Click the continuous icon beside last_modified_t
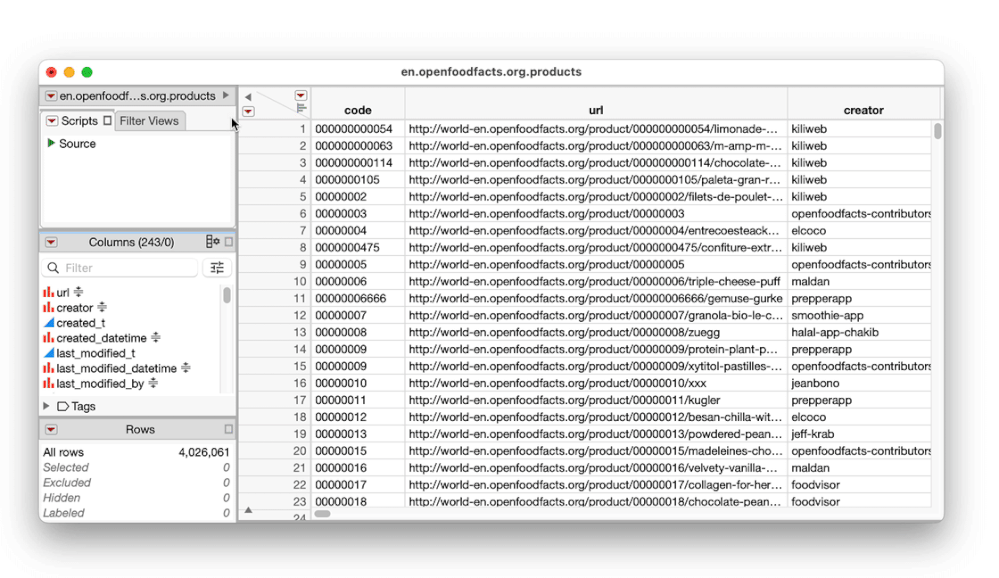 [48, 353]
